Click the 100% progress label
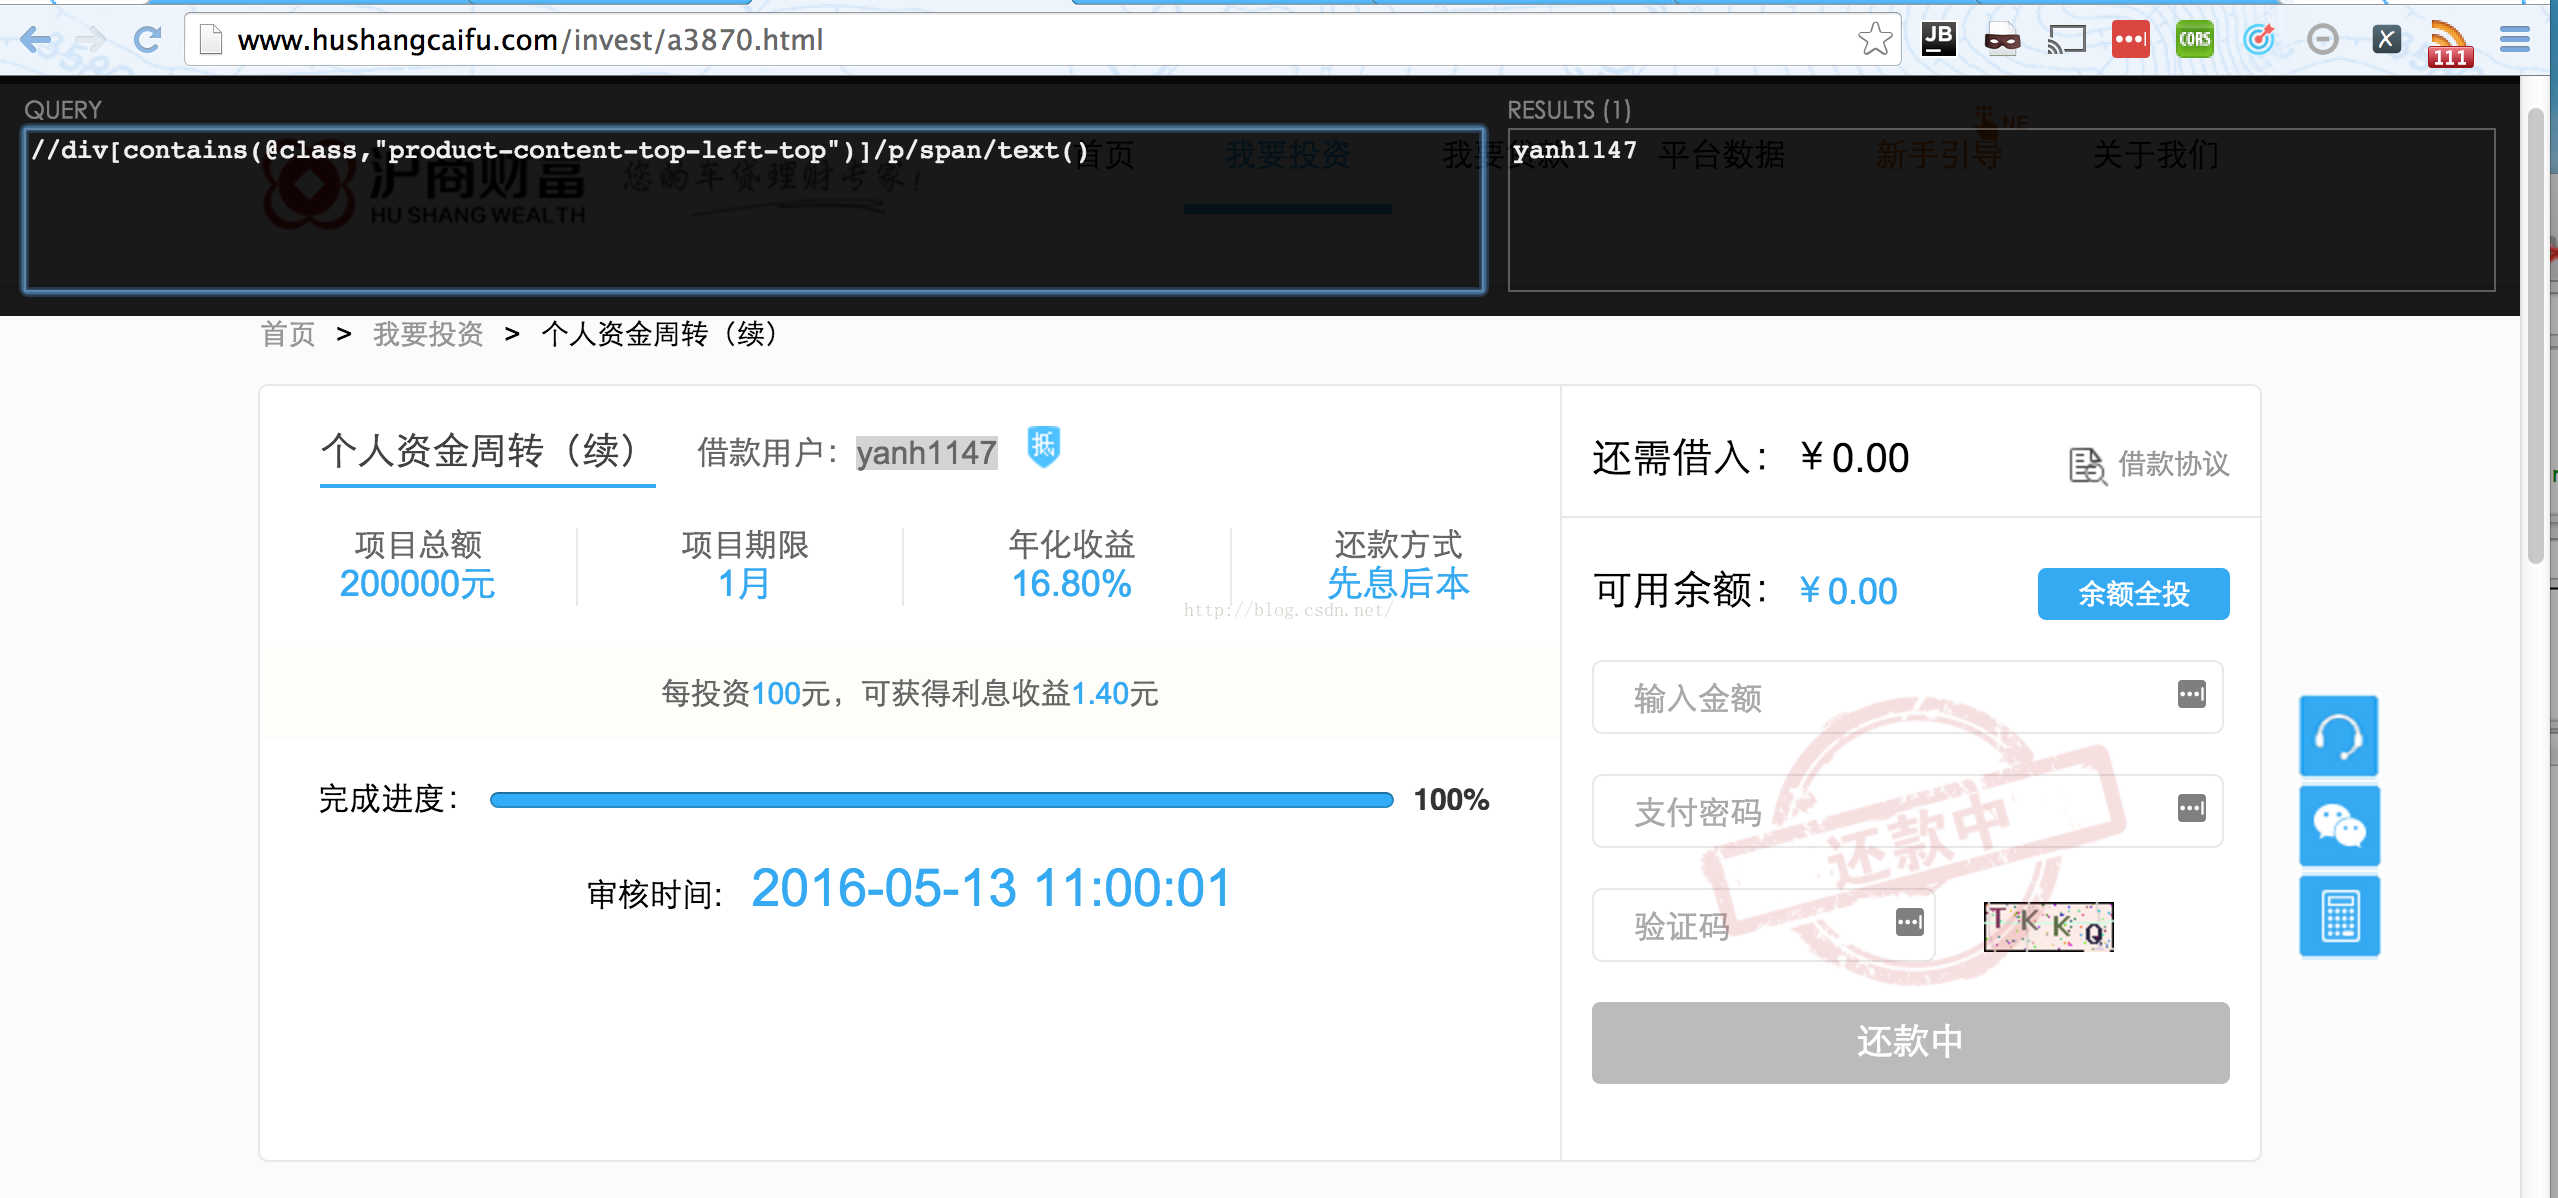This screenshot has height=1198, width=2558. [1451, 800]
